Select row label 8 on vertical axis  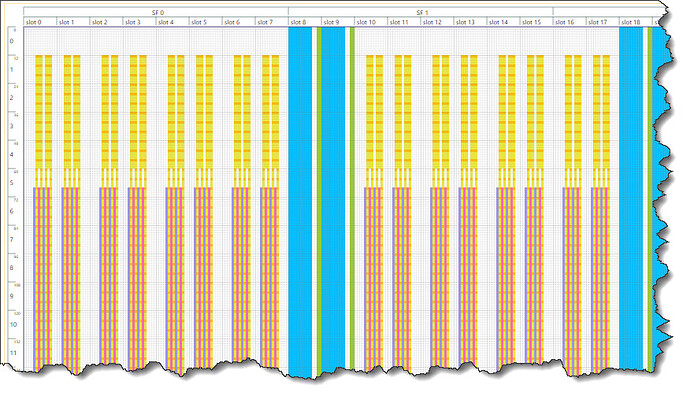tap(12, 268)
